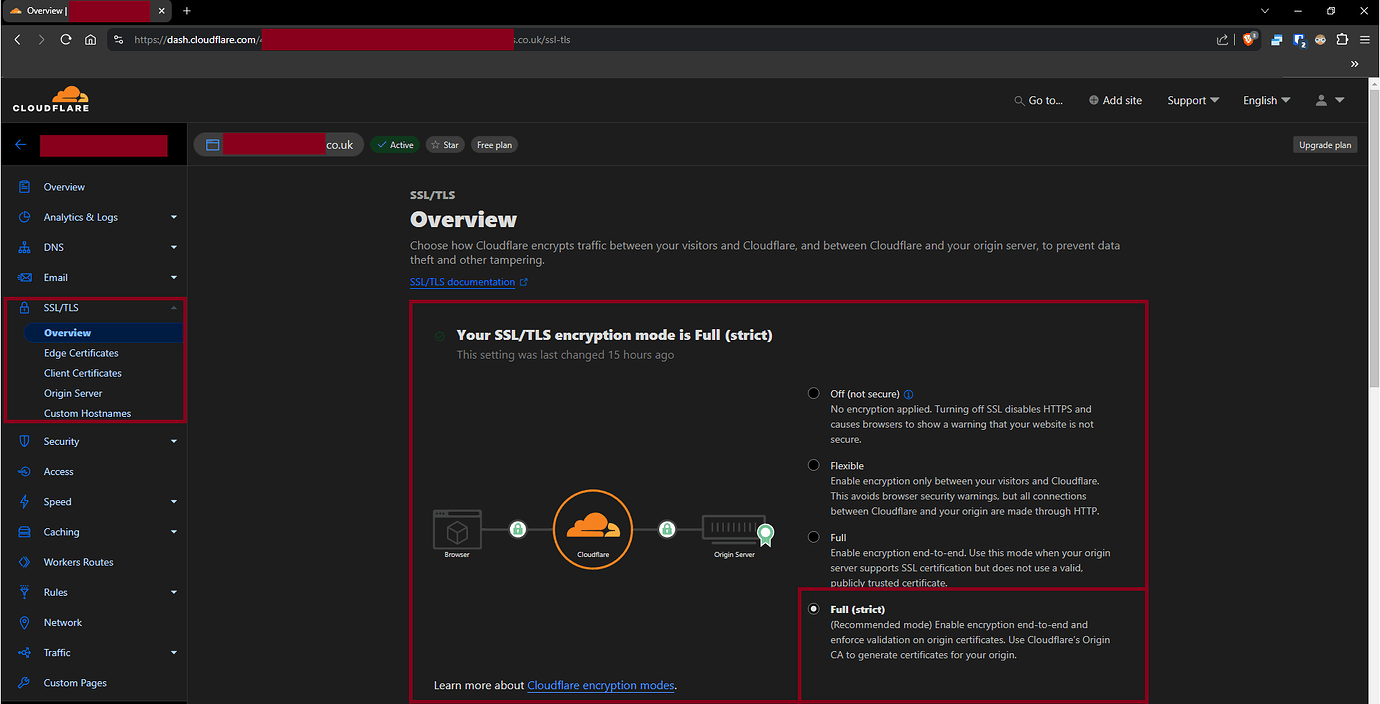
Task: Open the browser hamburger menu
Action: pyautogui.click(x=1364, y=40)
